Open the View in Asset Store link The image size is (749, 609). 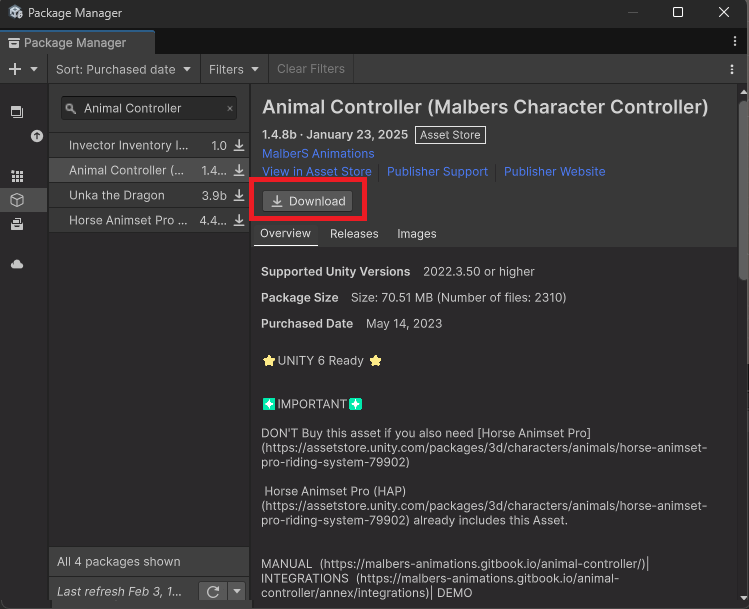pyautogui.click(x=317, y=171)
